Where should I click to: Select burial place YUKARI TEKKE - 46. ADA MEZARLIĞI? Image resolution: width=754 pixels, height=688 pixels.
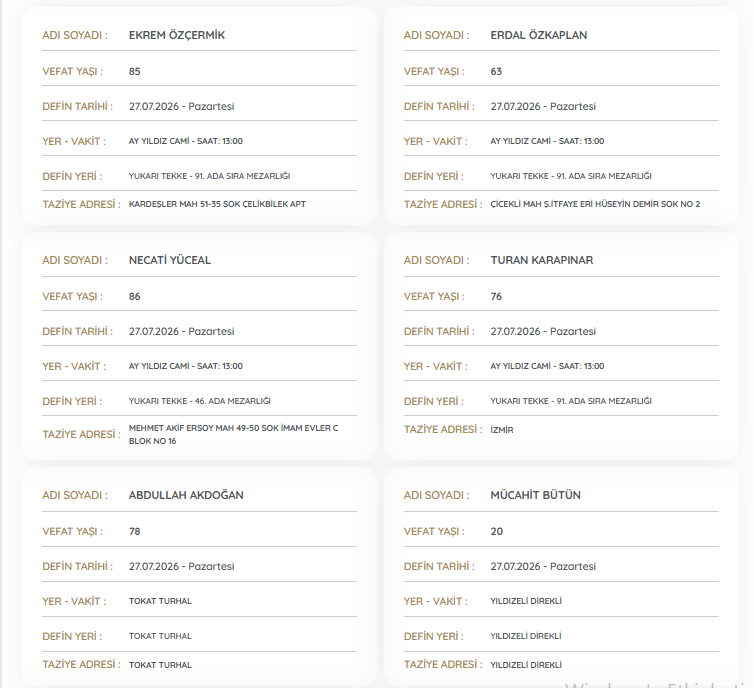[x=200, y=401]
